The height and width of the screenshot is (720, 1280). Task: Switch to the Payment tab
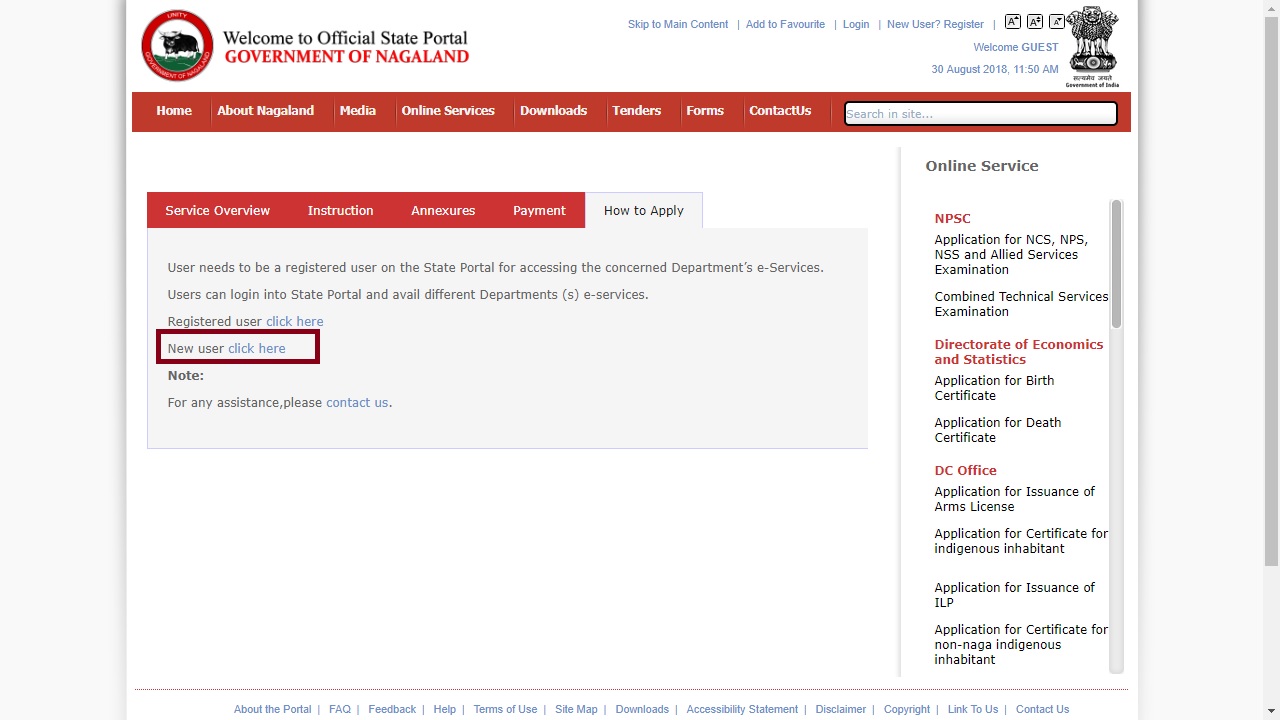pos(539,210)
